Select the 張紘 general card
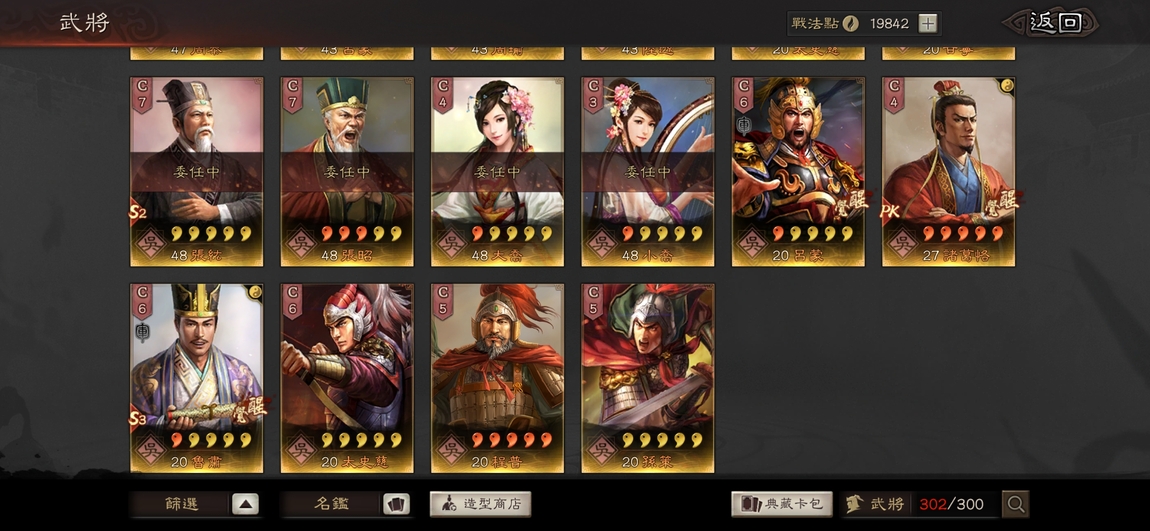This screenshot has width=1150, height=531. 197,172
